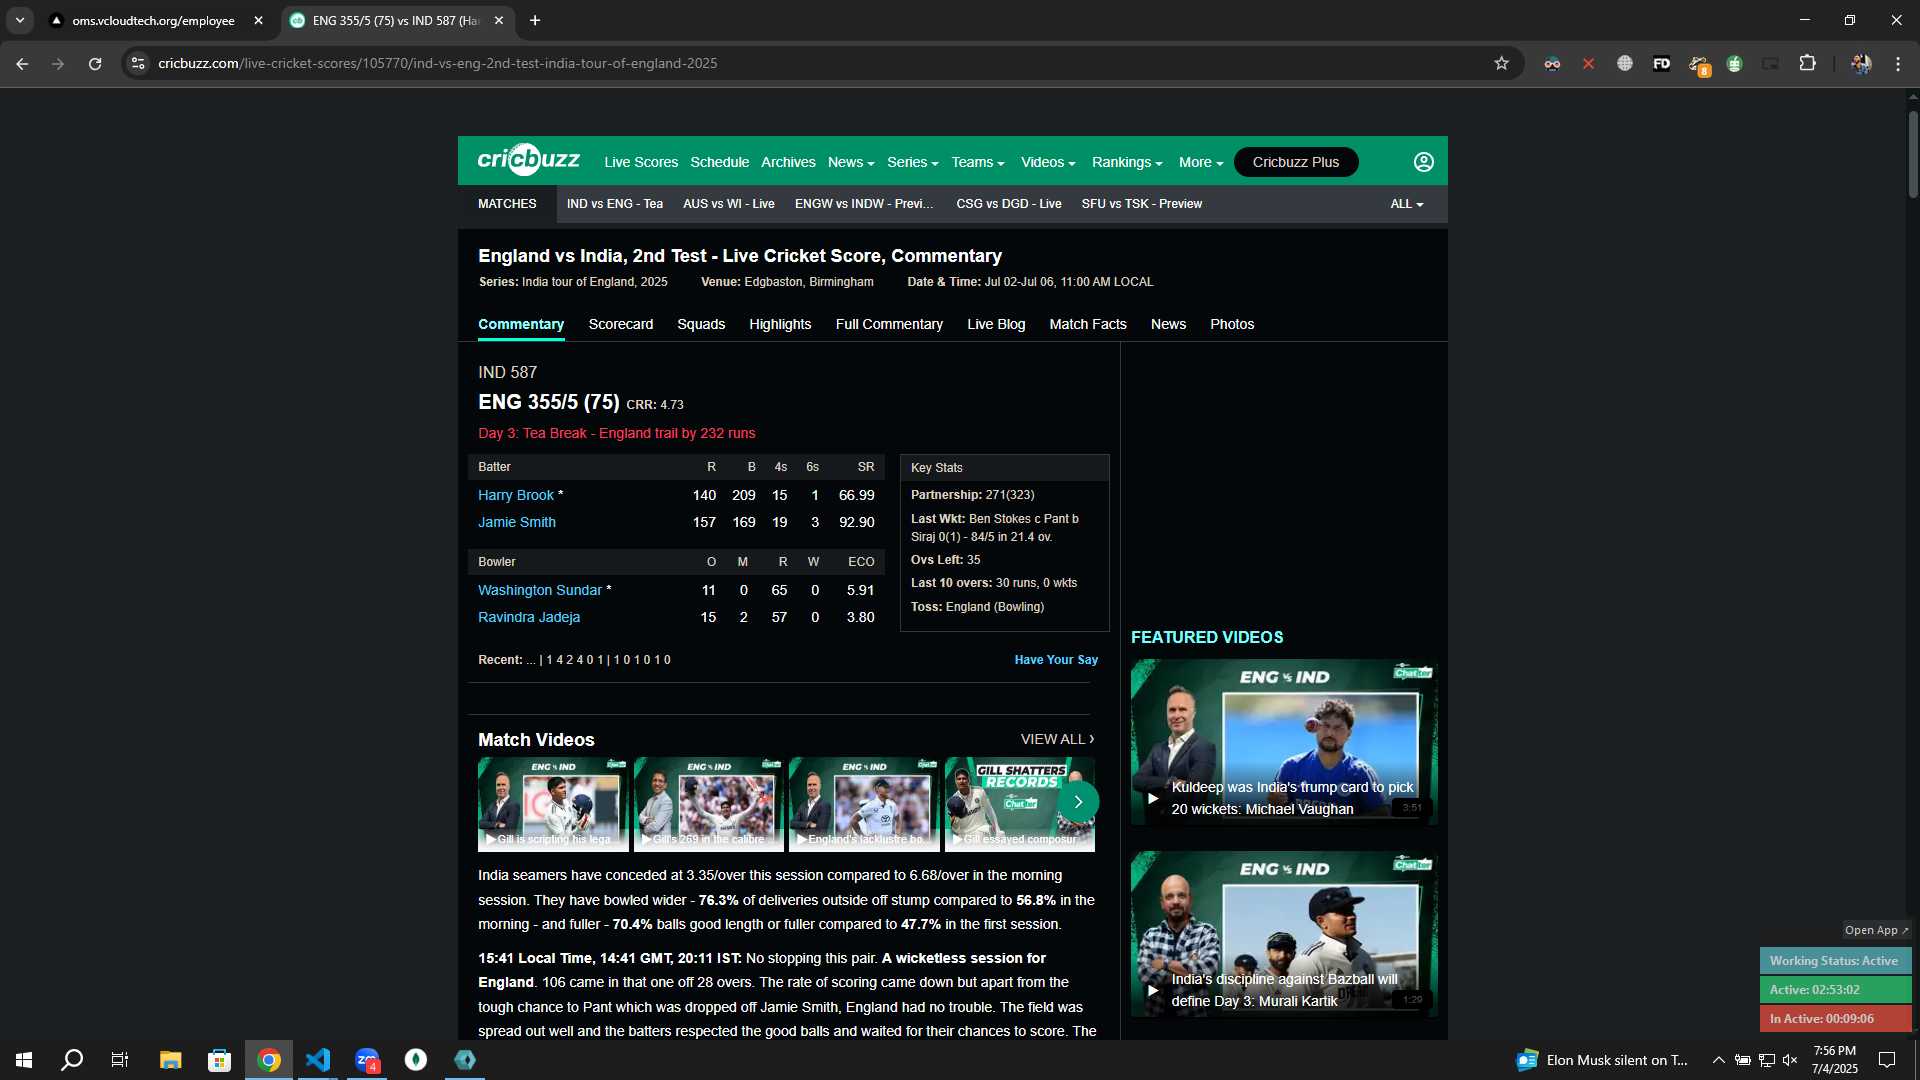Open the Full Commentary tab

tap(889, 324)
